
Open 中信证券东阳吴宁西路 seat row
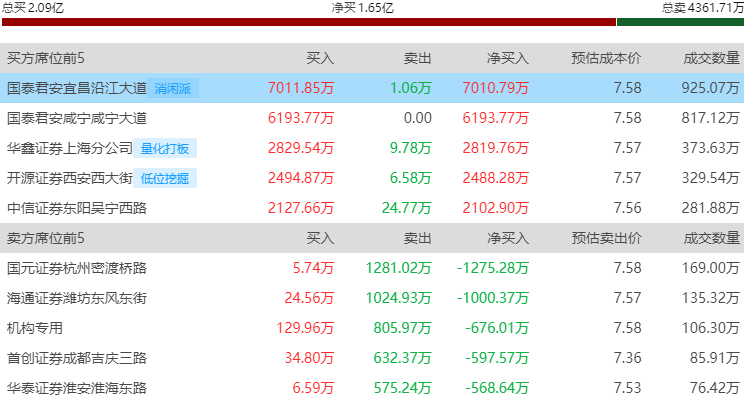372,208
